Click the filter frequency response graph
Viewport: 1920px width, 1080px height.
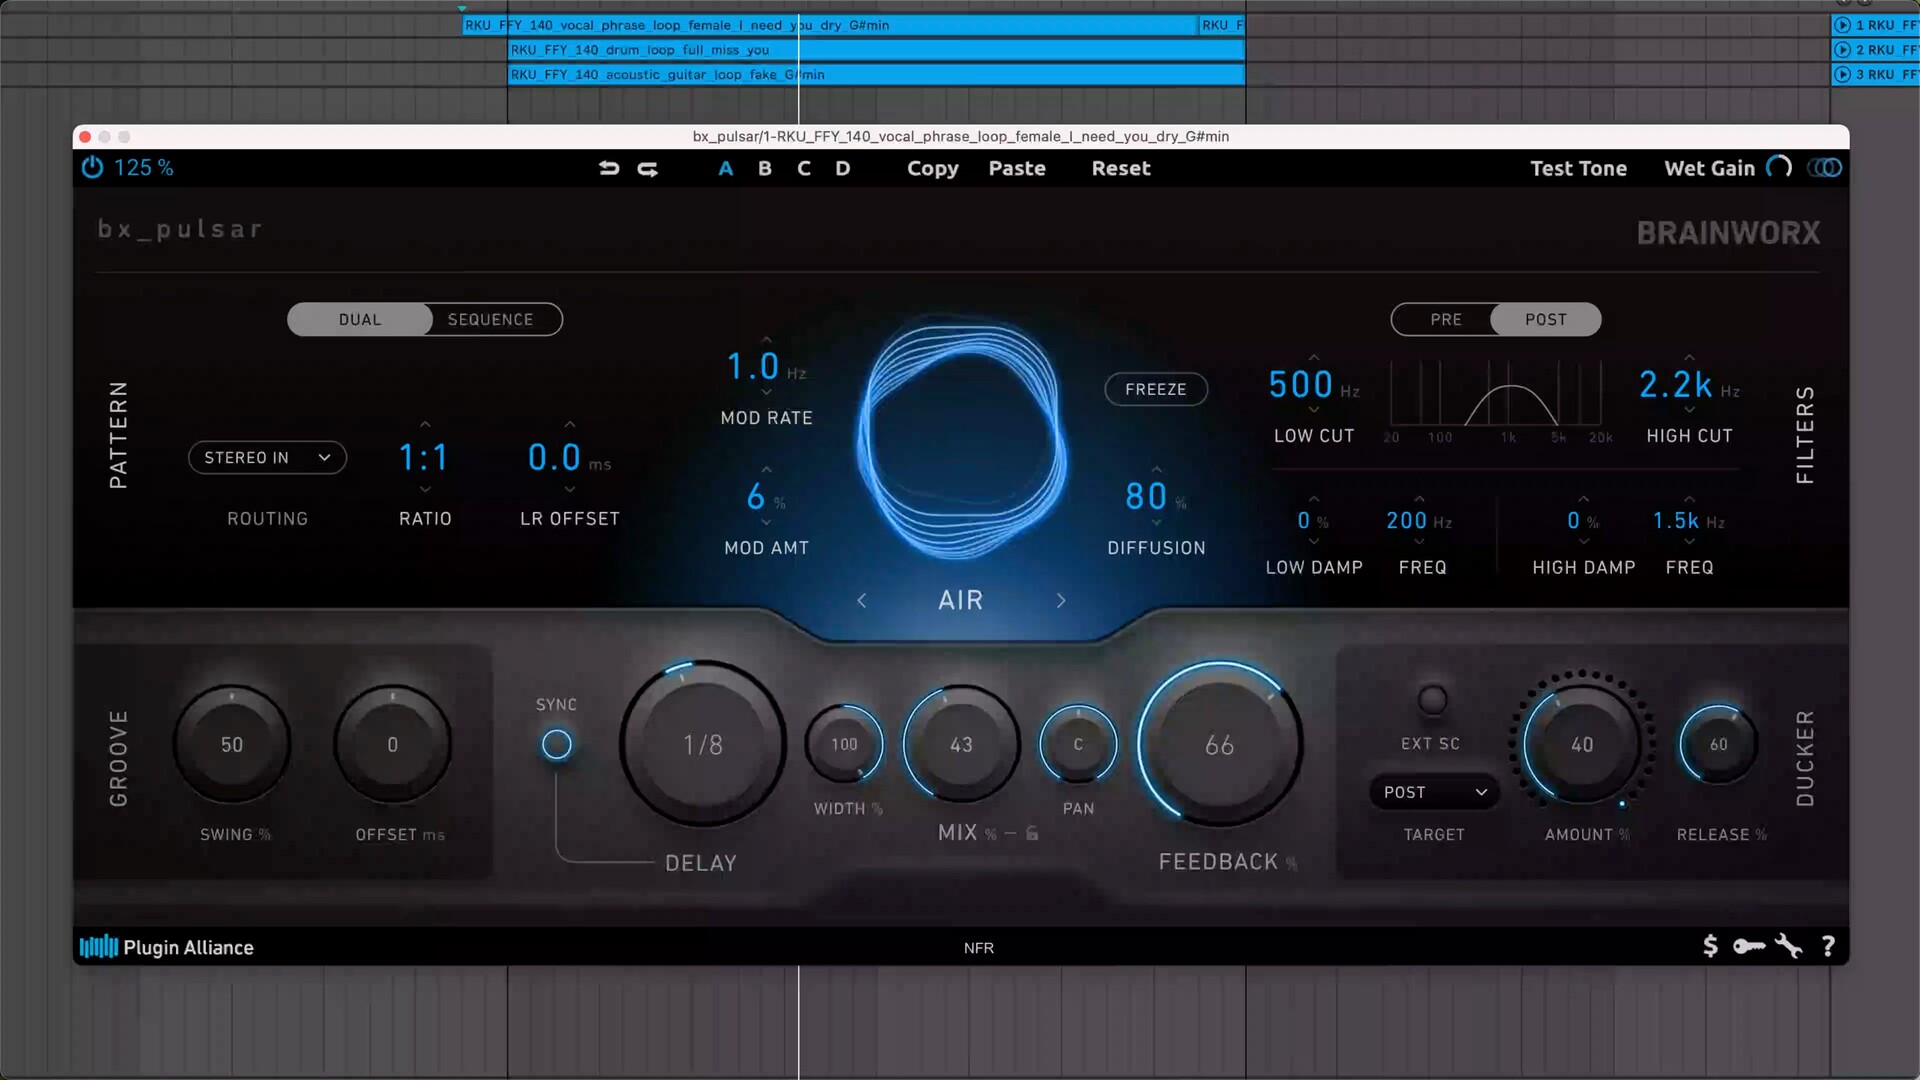(1496, 395)
